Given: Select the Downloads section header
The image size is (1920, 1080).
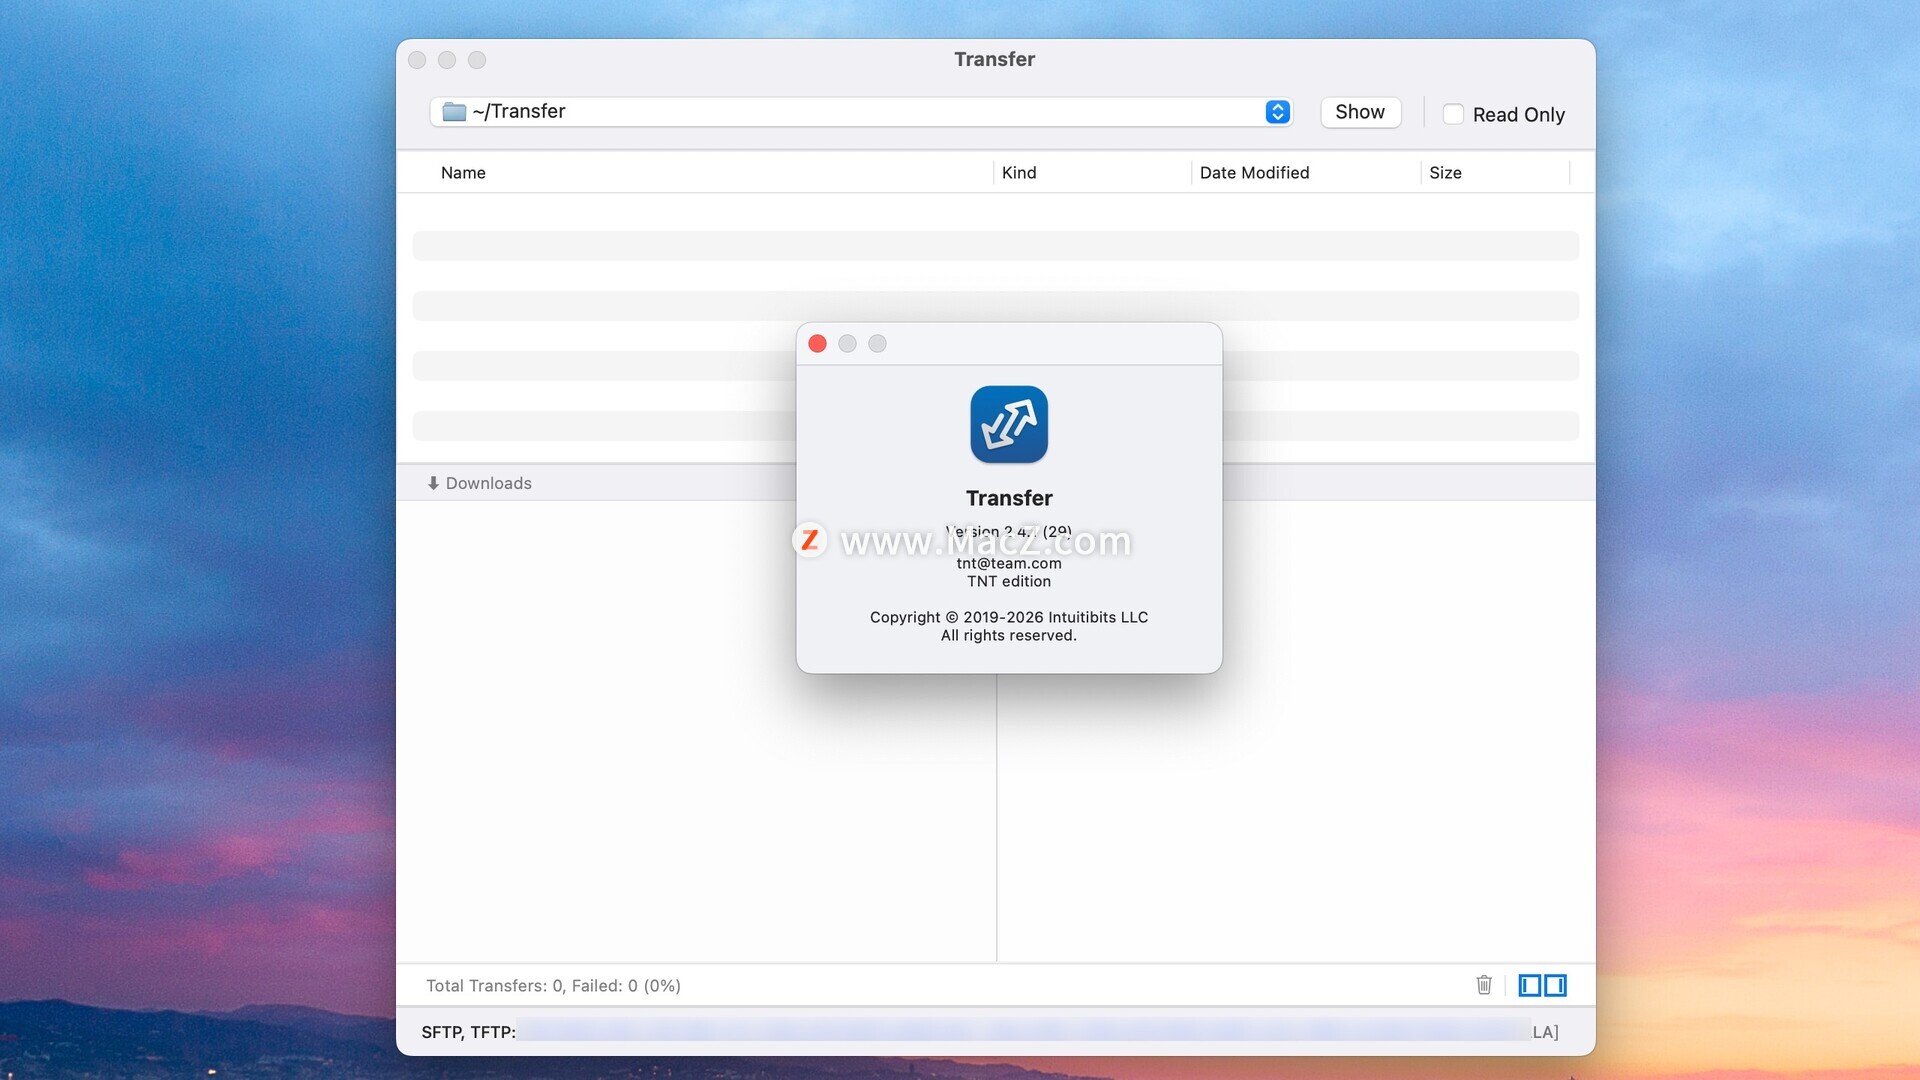Looking at the screenshot, I should pyautogui.click(x=489, y=483).
